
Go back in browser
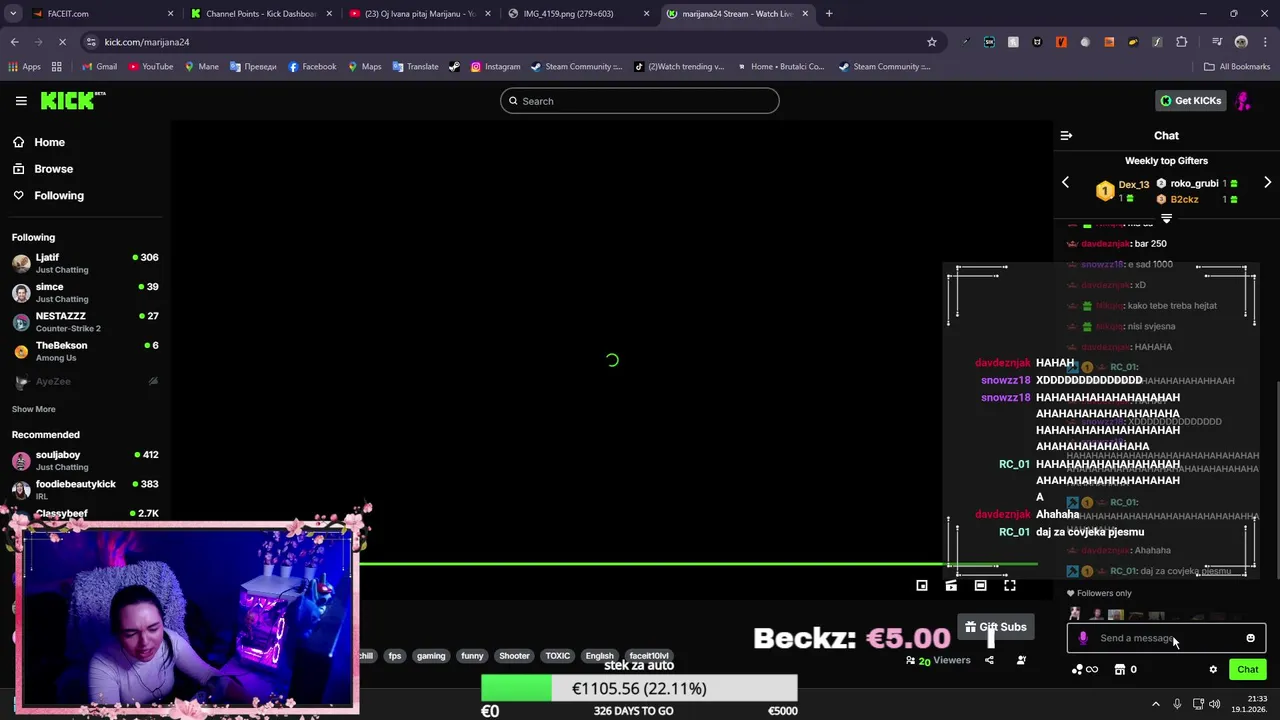pos(14,42)
